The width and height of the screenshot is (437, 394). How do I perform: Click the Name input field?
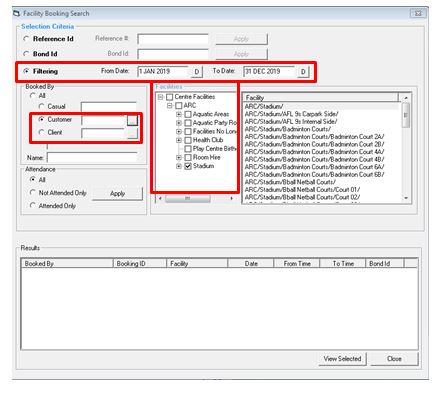tap(92, 158)
